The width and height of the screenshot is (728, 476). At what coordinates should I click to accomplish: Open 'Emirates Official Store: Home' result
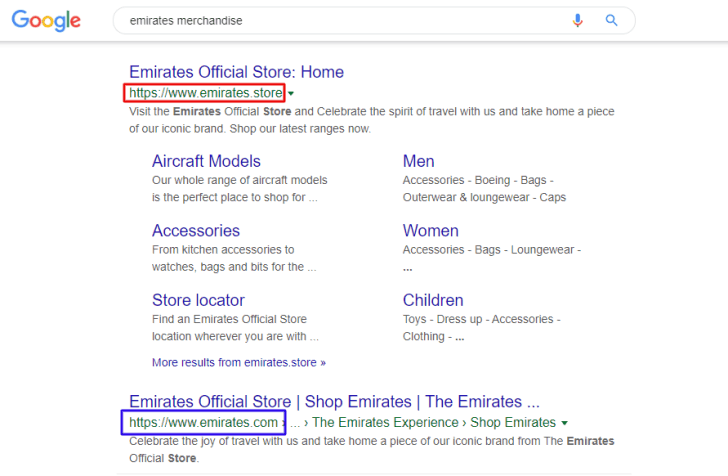(x=236, y=72)
